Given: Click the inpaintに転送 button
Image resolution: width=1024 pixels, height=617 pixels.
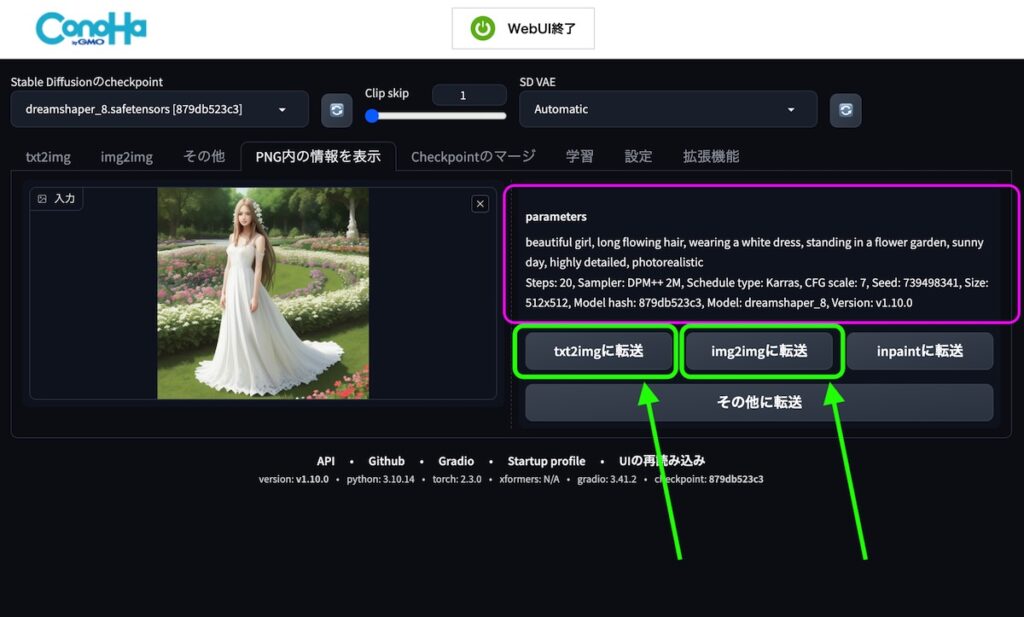Looking at the screenshot, I should 919,351.
